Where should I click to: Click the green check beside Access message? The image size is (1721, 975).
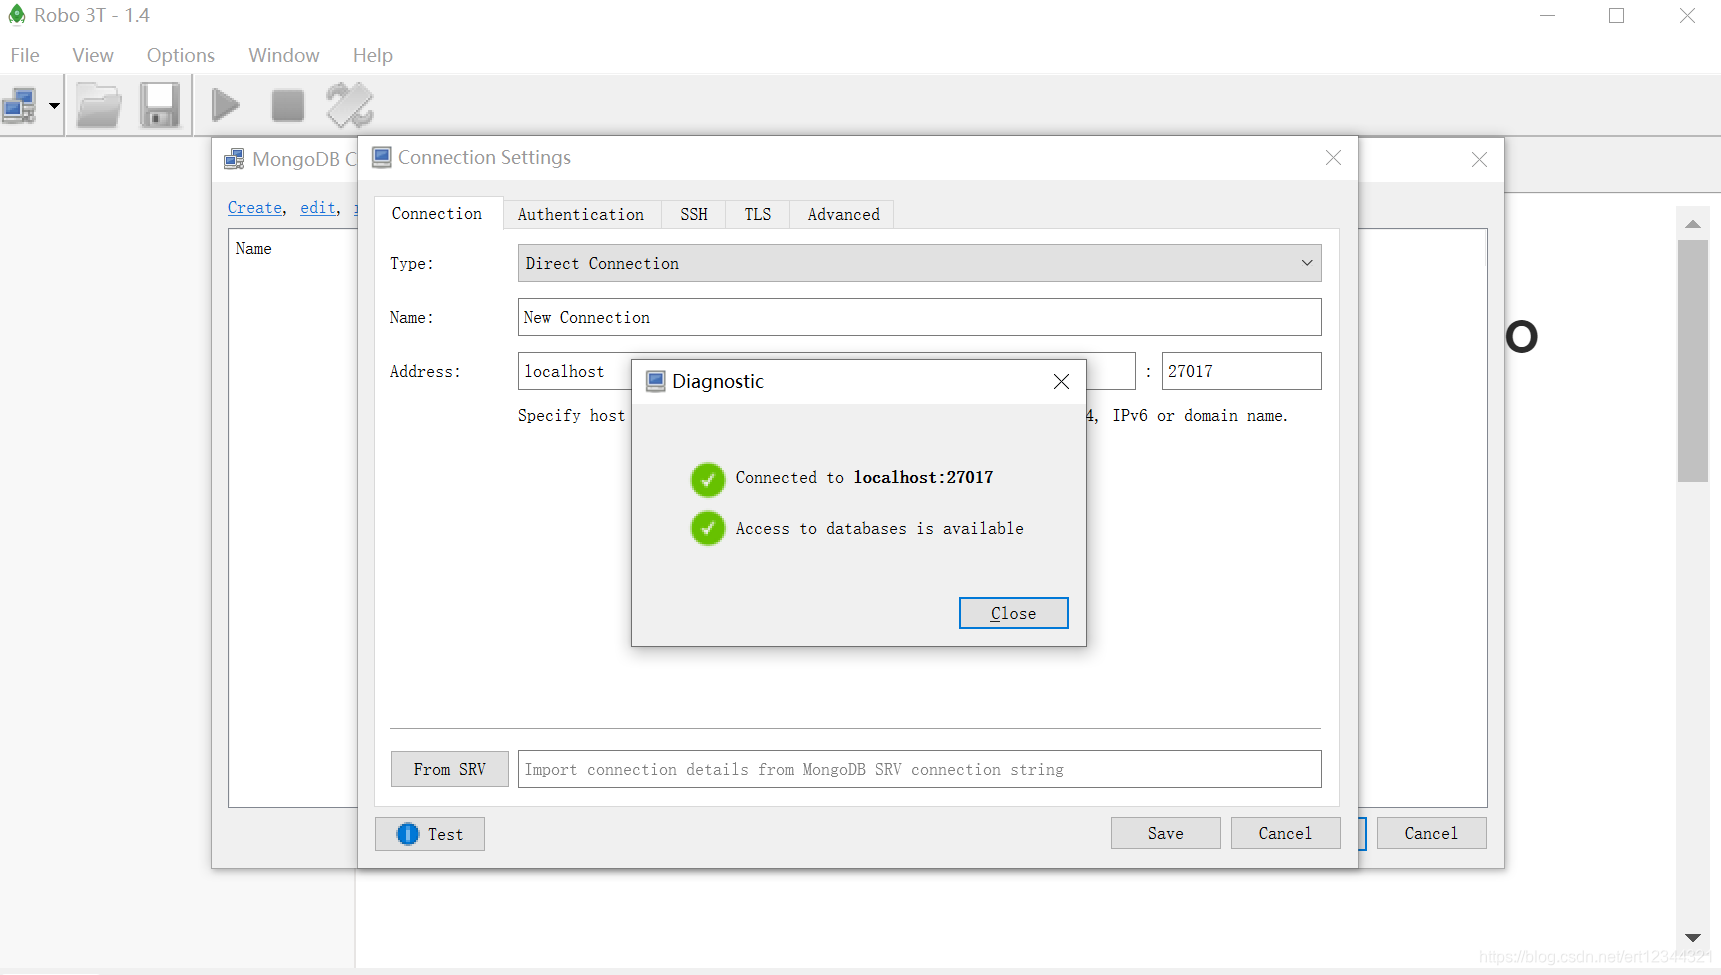pos(708,528)
